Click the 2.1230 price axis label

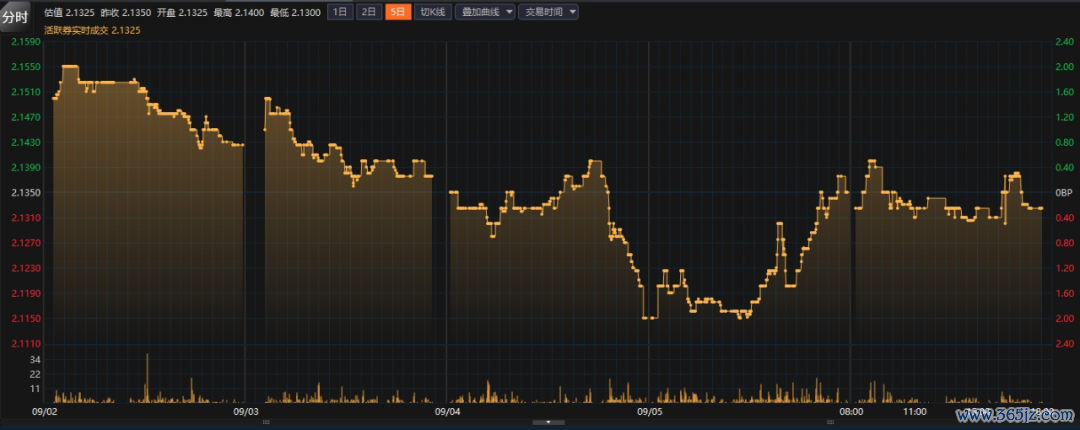pyautogui.click(x=26, y=269)
